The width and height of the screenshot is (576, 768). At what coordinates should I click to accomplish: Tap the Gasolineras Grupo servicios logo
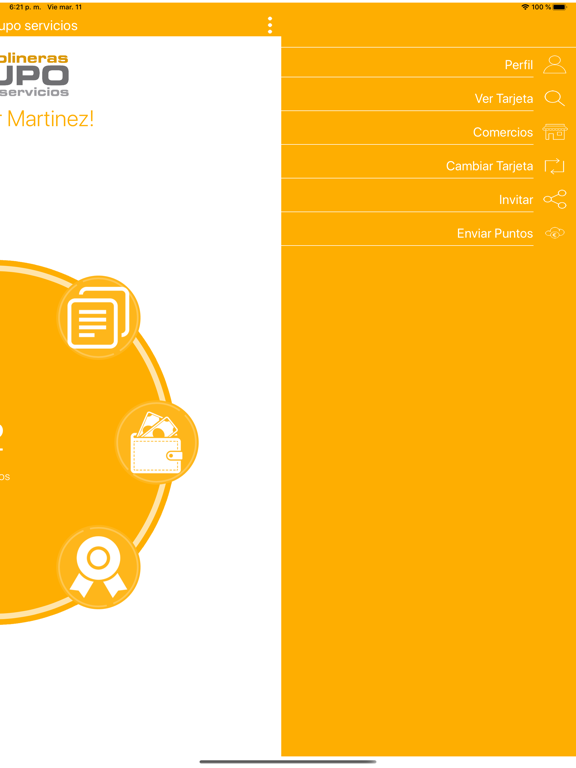pyautogui.click(x=34, y=75)
